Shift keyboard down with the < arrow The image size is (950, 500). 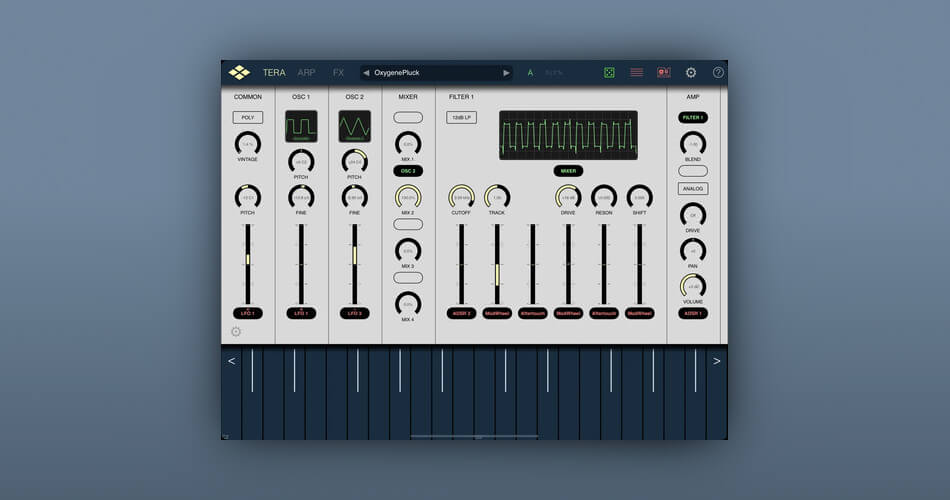pyautogui.click(x=231, y=361)
